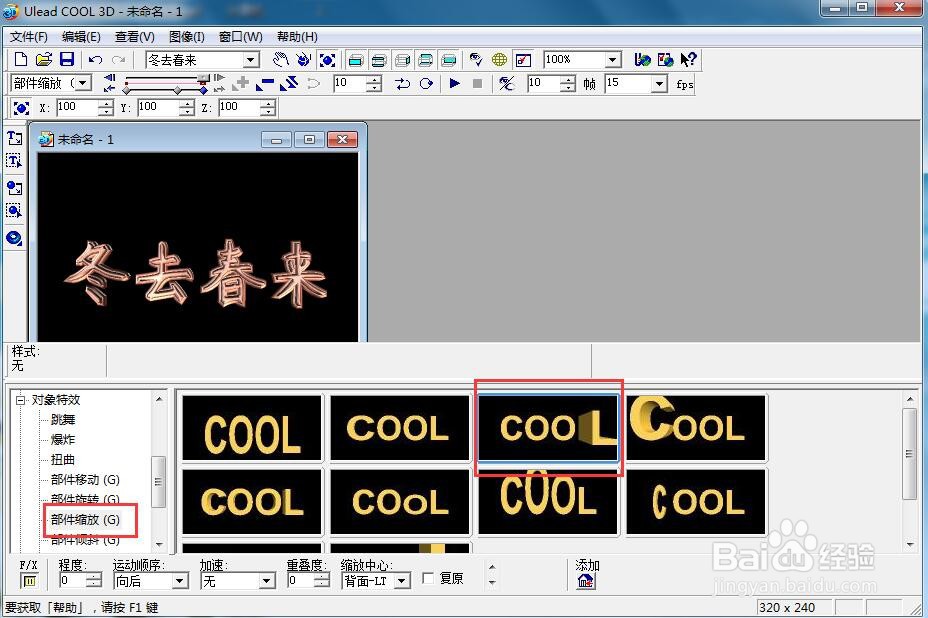This screenshot has width=928, height=618.
Task: Open the 加速 dropdown set to 无
Action: coord(267,581)
